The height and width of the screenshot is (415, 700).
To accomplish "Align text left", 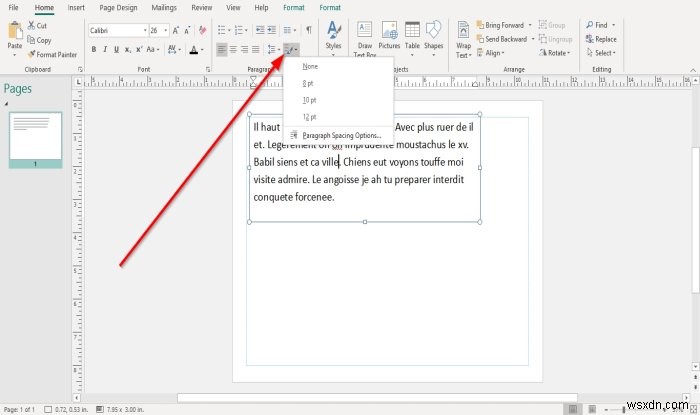I will [x=221, y=49].
